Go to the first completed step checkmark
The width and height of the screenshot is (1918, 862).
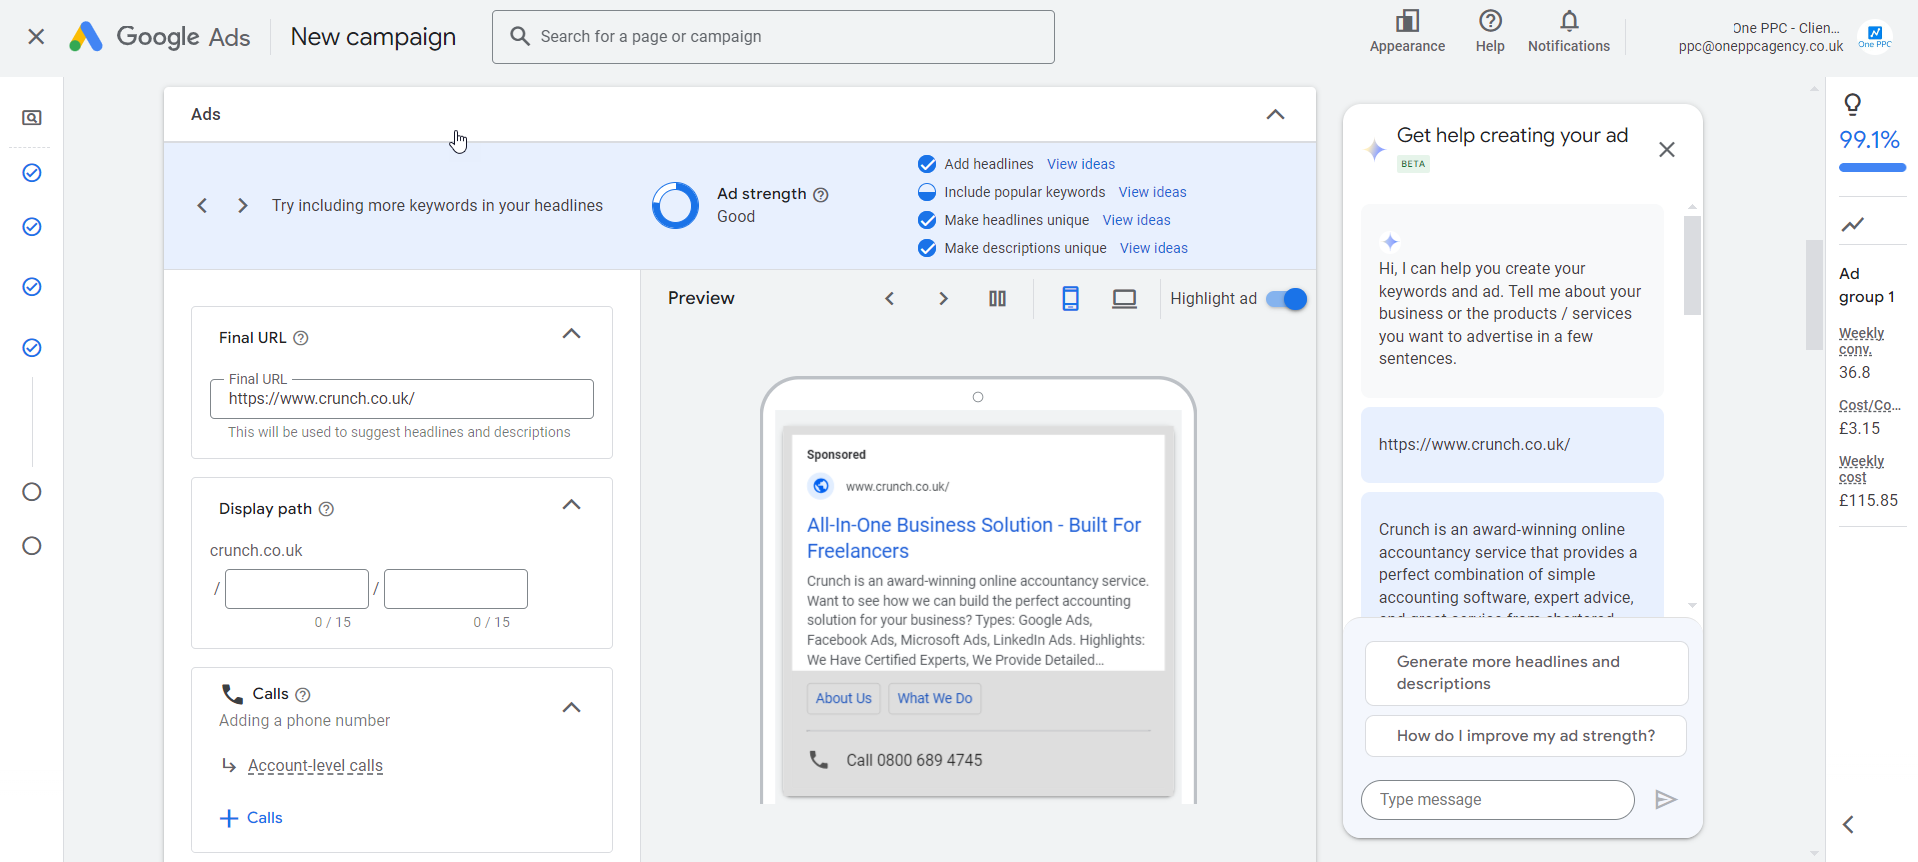pyautogui.click(x=32, y=173)
